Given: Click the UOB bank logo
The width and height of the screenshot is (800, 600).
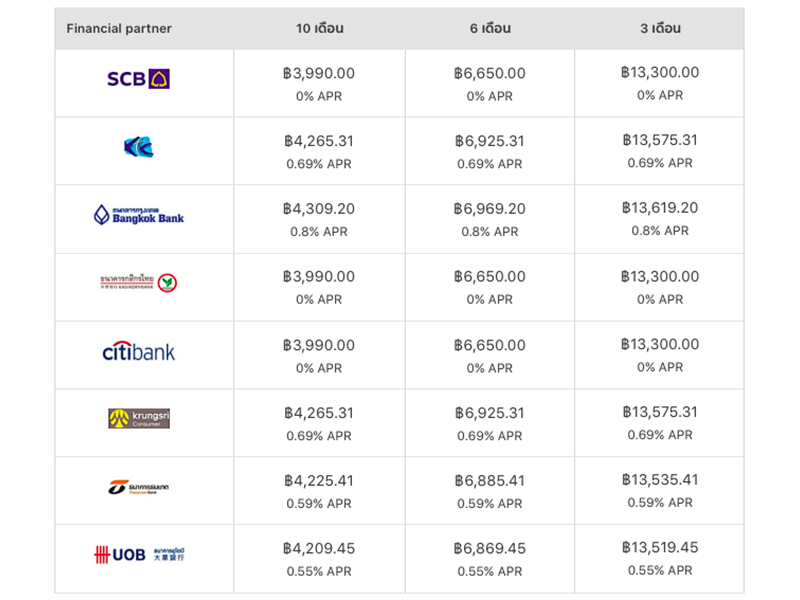Looking at the screenshot, I should click(x=138, y=554).
